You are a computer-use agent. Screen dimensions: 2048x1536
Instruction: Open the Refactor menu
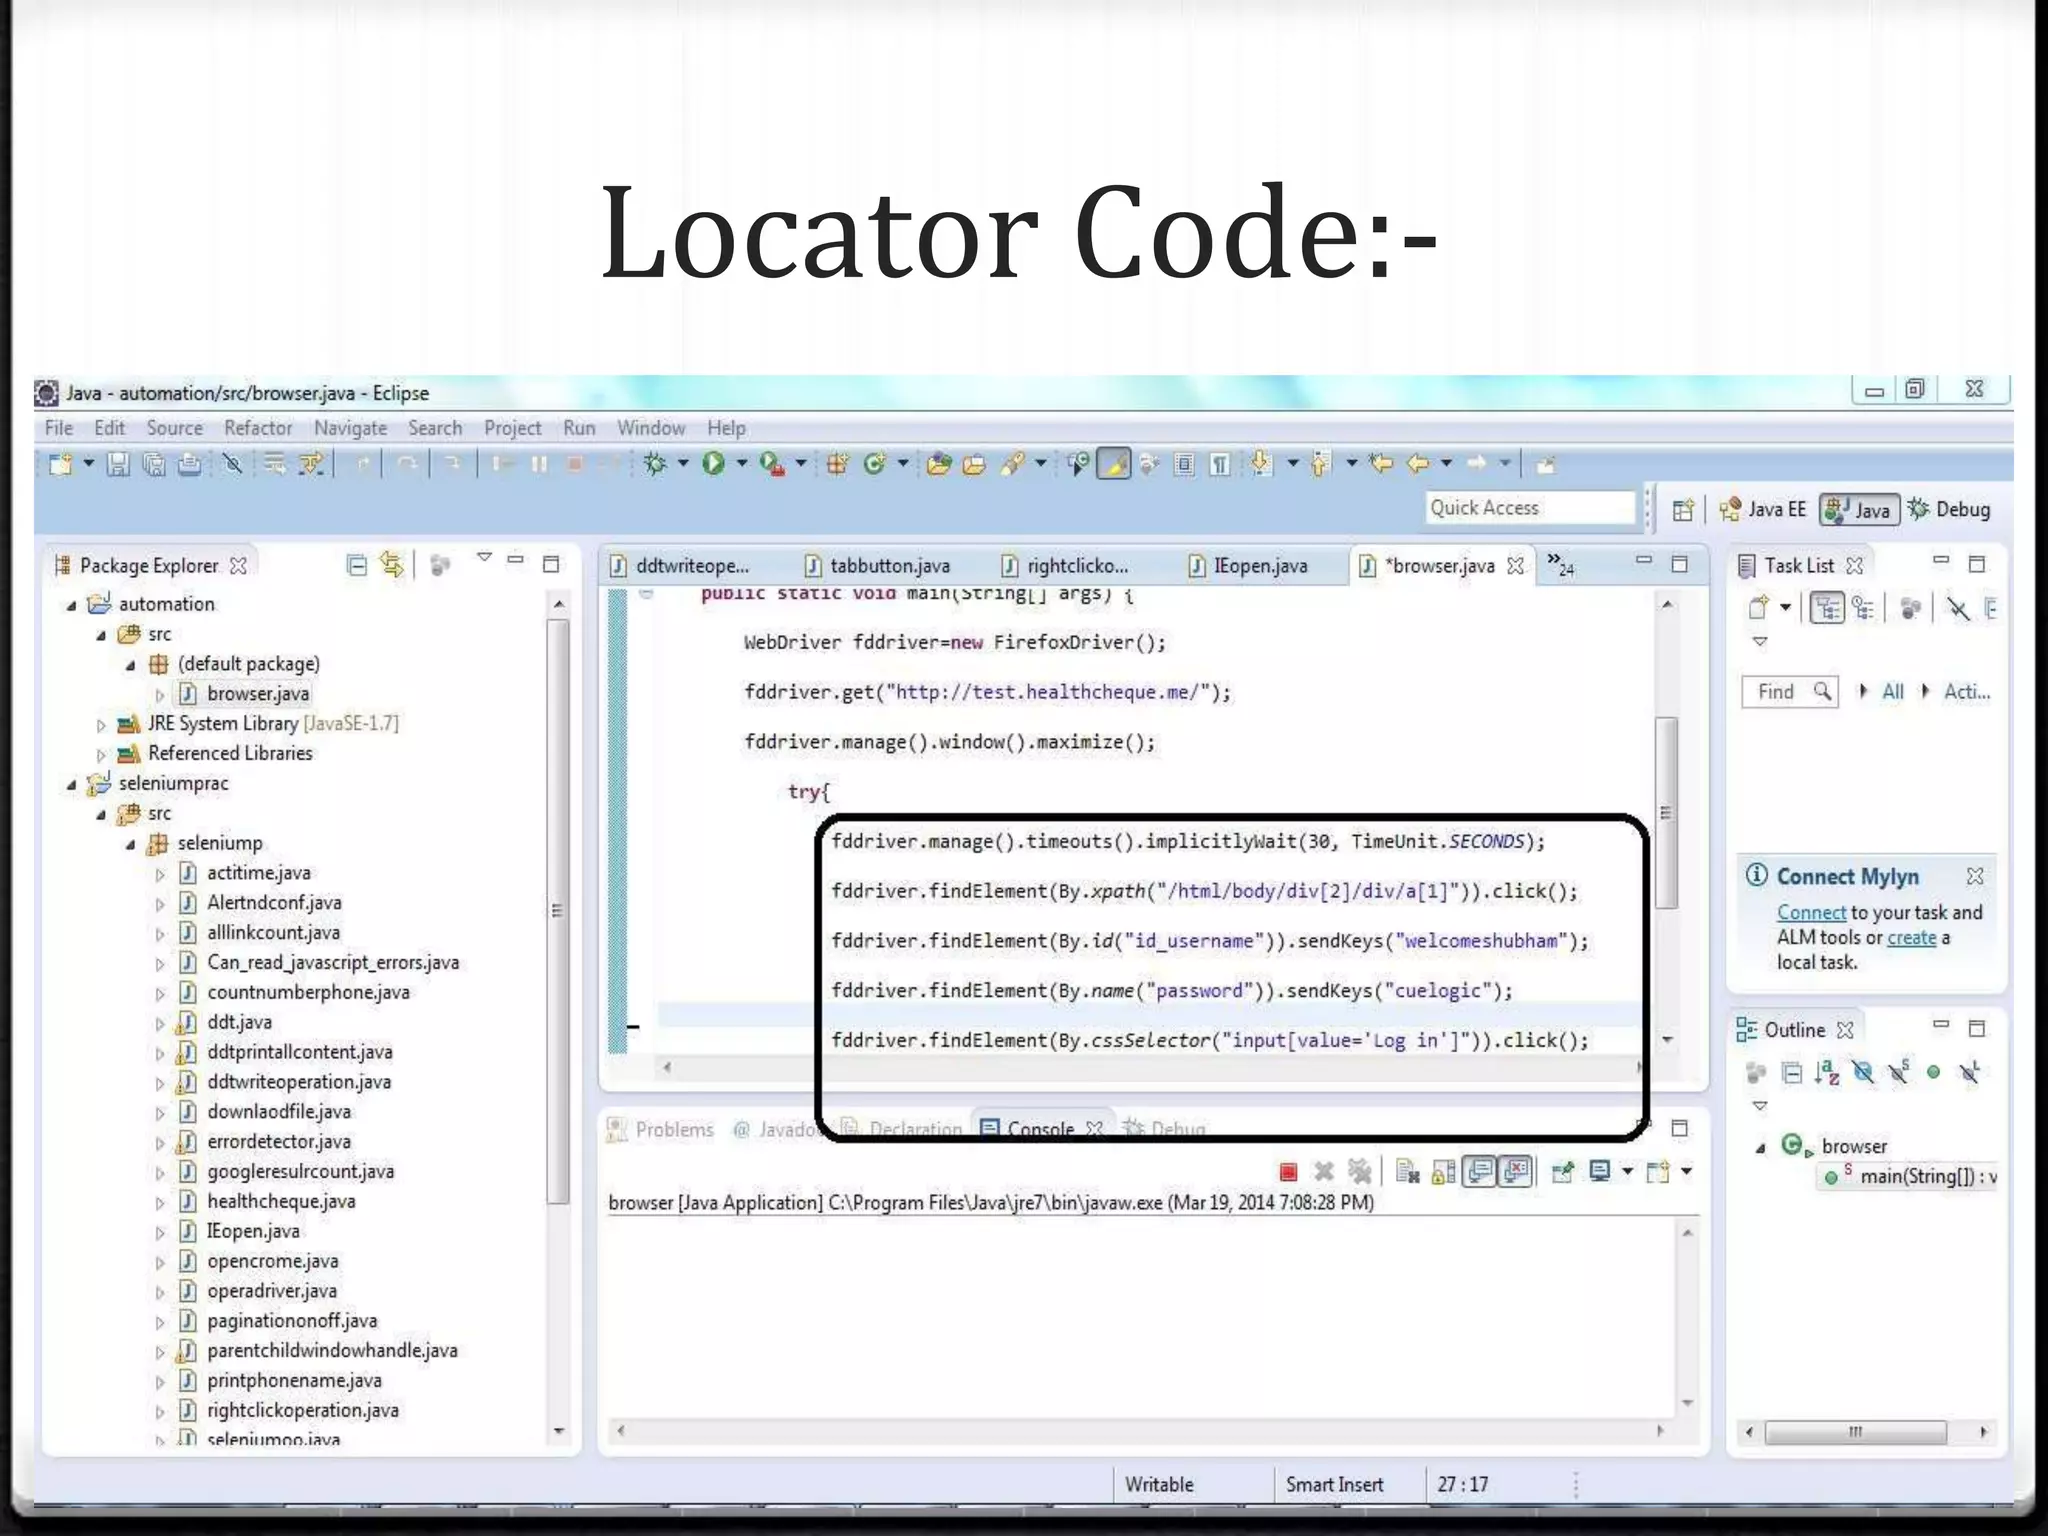click(x=257, y=428)
